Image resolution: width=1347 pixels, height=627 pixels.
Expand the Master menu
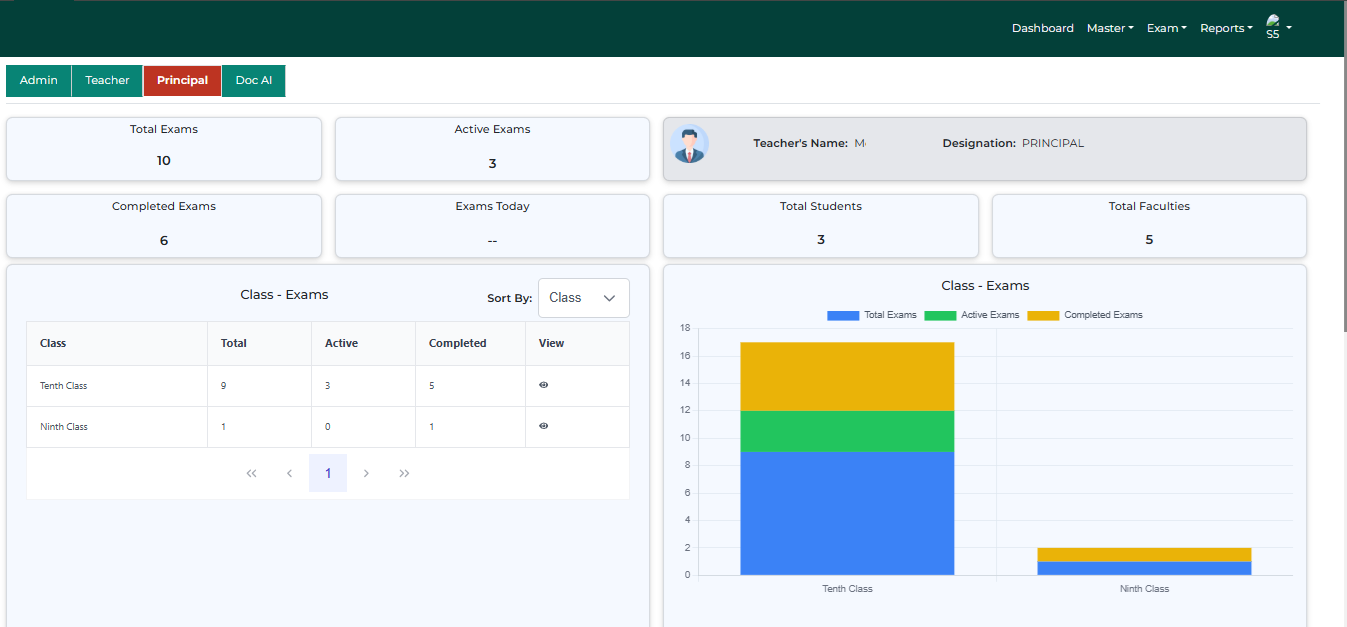(1110, 28)
